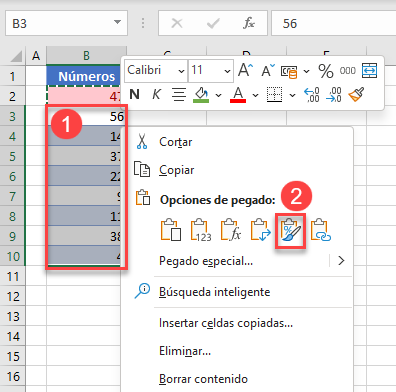Expand font color dropdown arrow
Viewport: 396px width, 392px height.
(x=255, y=95)
